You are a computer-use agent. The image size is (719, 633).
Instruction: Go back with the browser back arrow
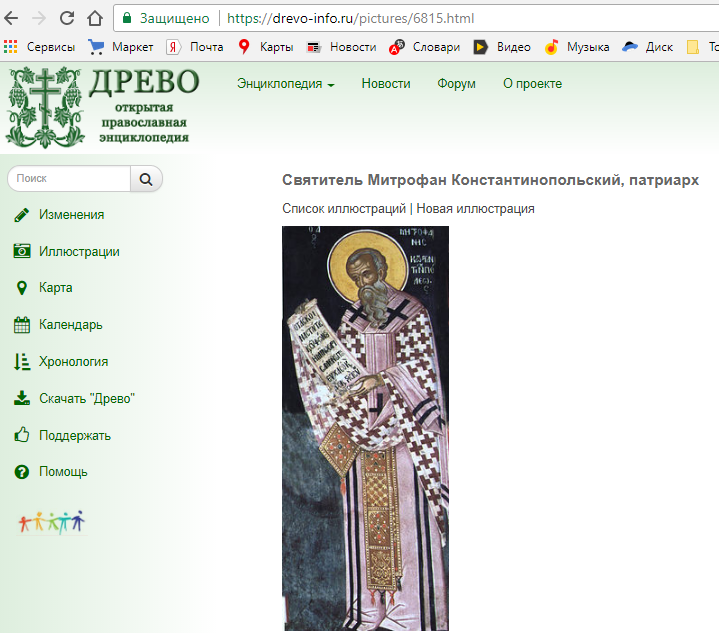[11, 18]
